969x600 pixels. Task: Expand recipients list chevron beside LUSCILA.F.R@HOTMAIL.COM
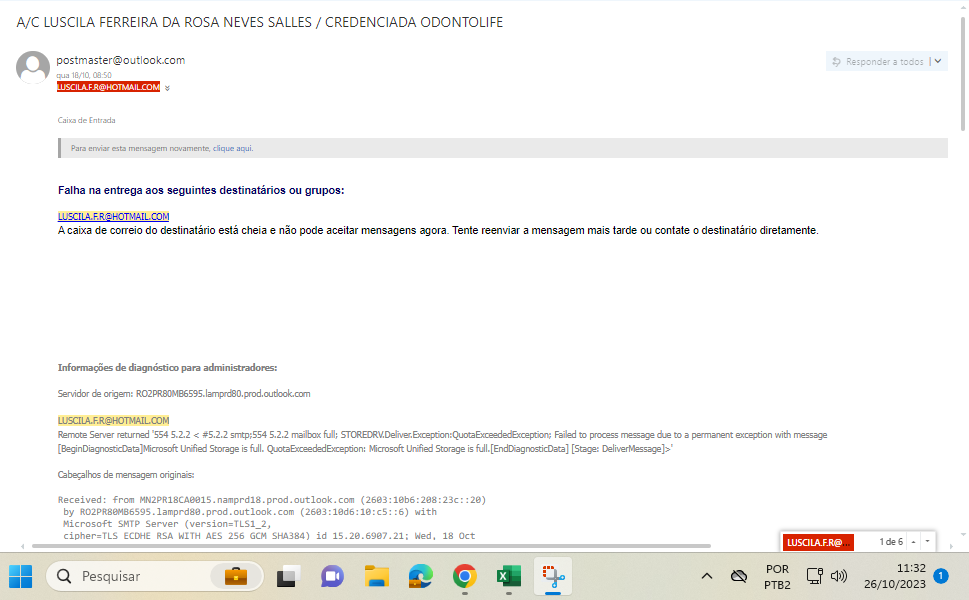click(x=167, y=88)
